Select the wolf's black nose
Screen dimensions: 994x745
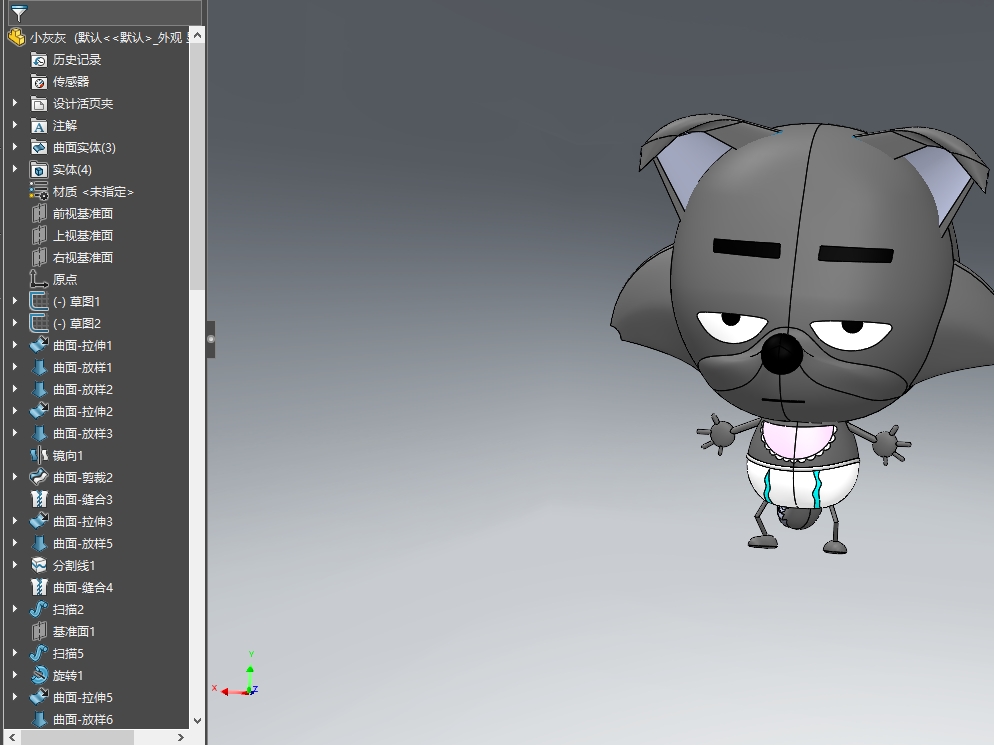782,353
